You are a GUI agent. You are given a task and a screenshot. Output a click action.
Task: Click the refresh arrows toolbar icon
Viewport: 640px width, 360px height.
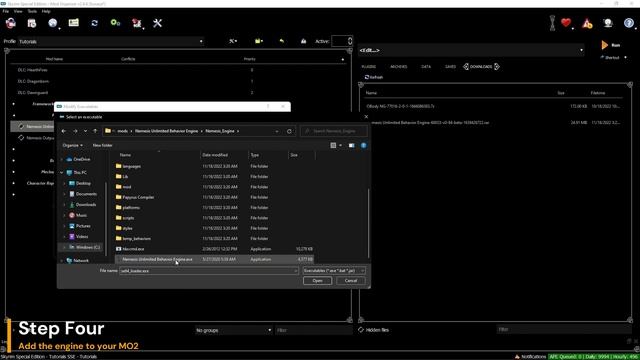pos(95,23)
